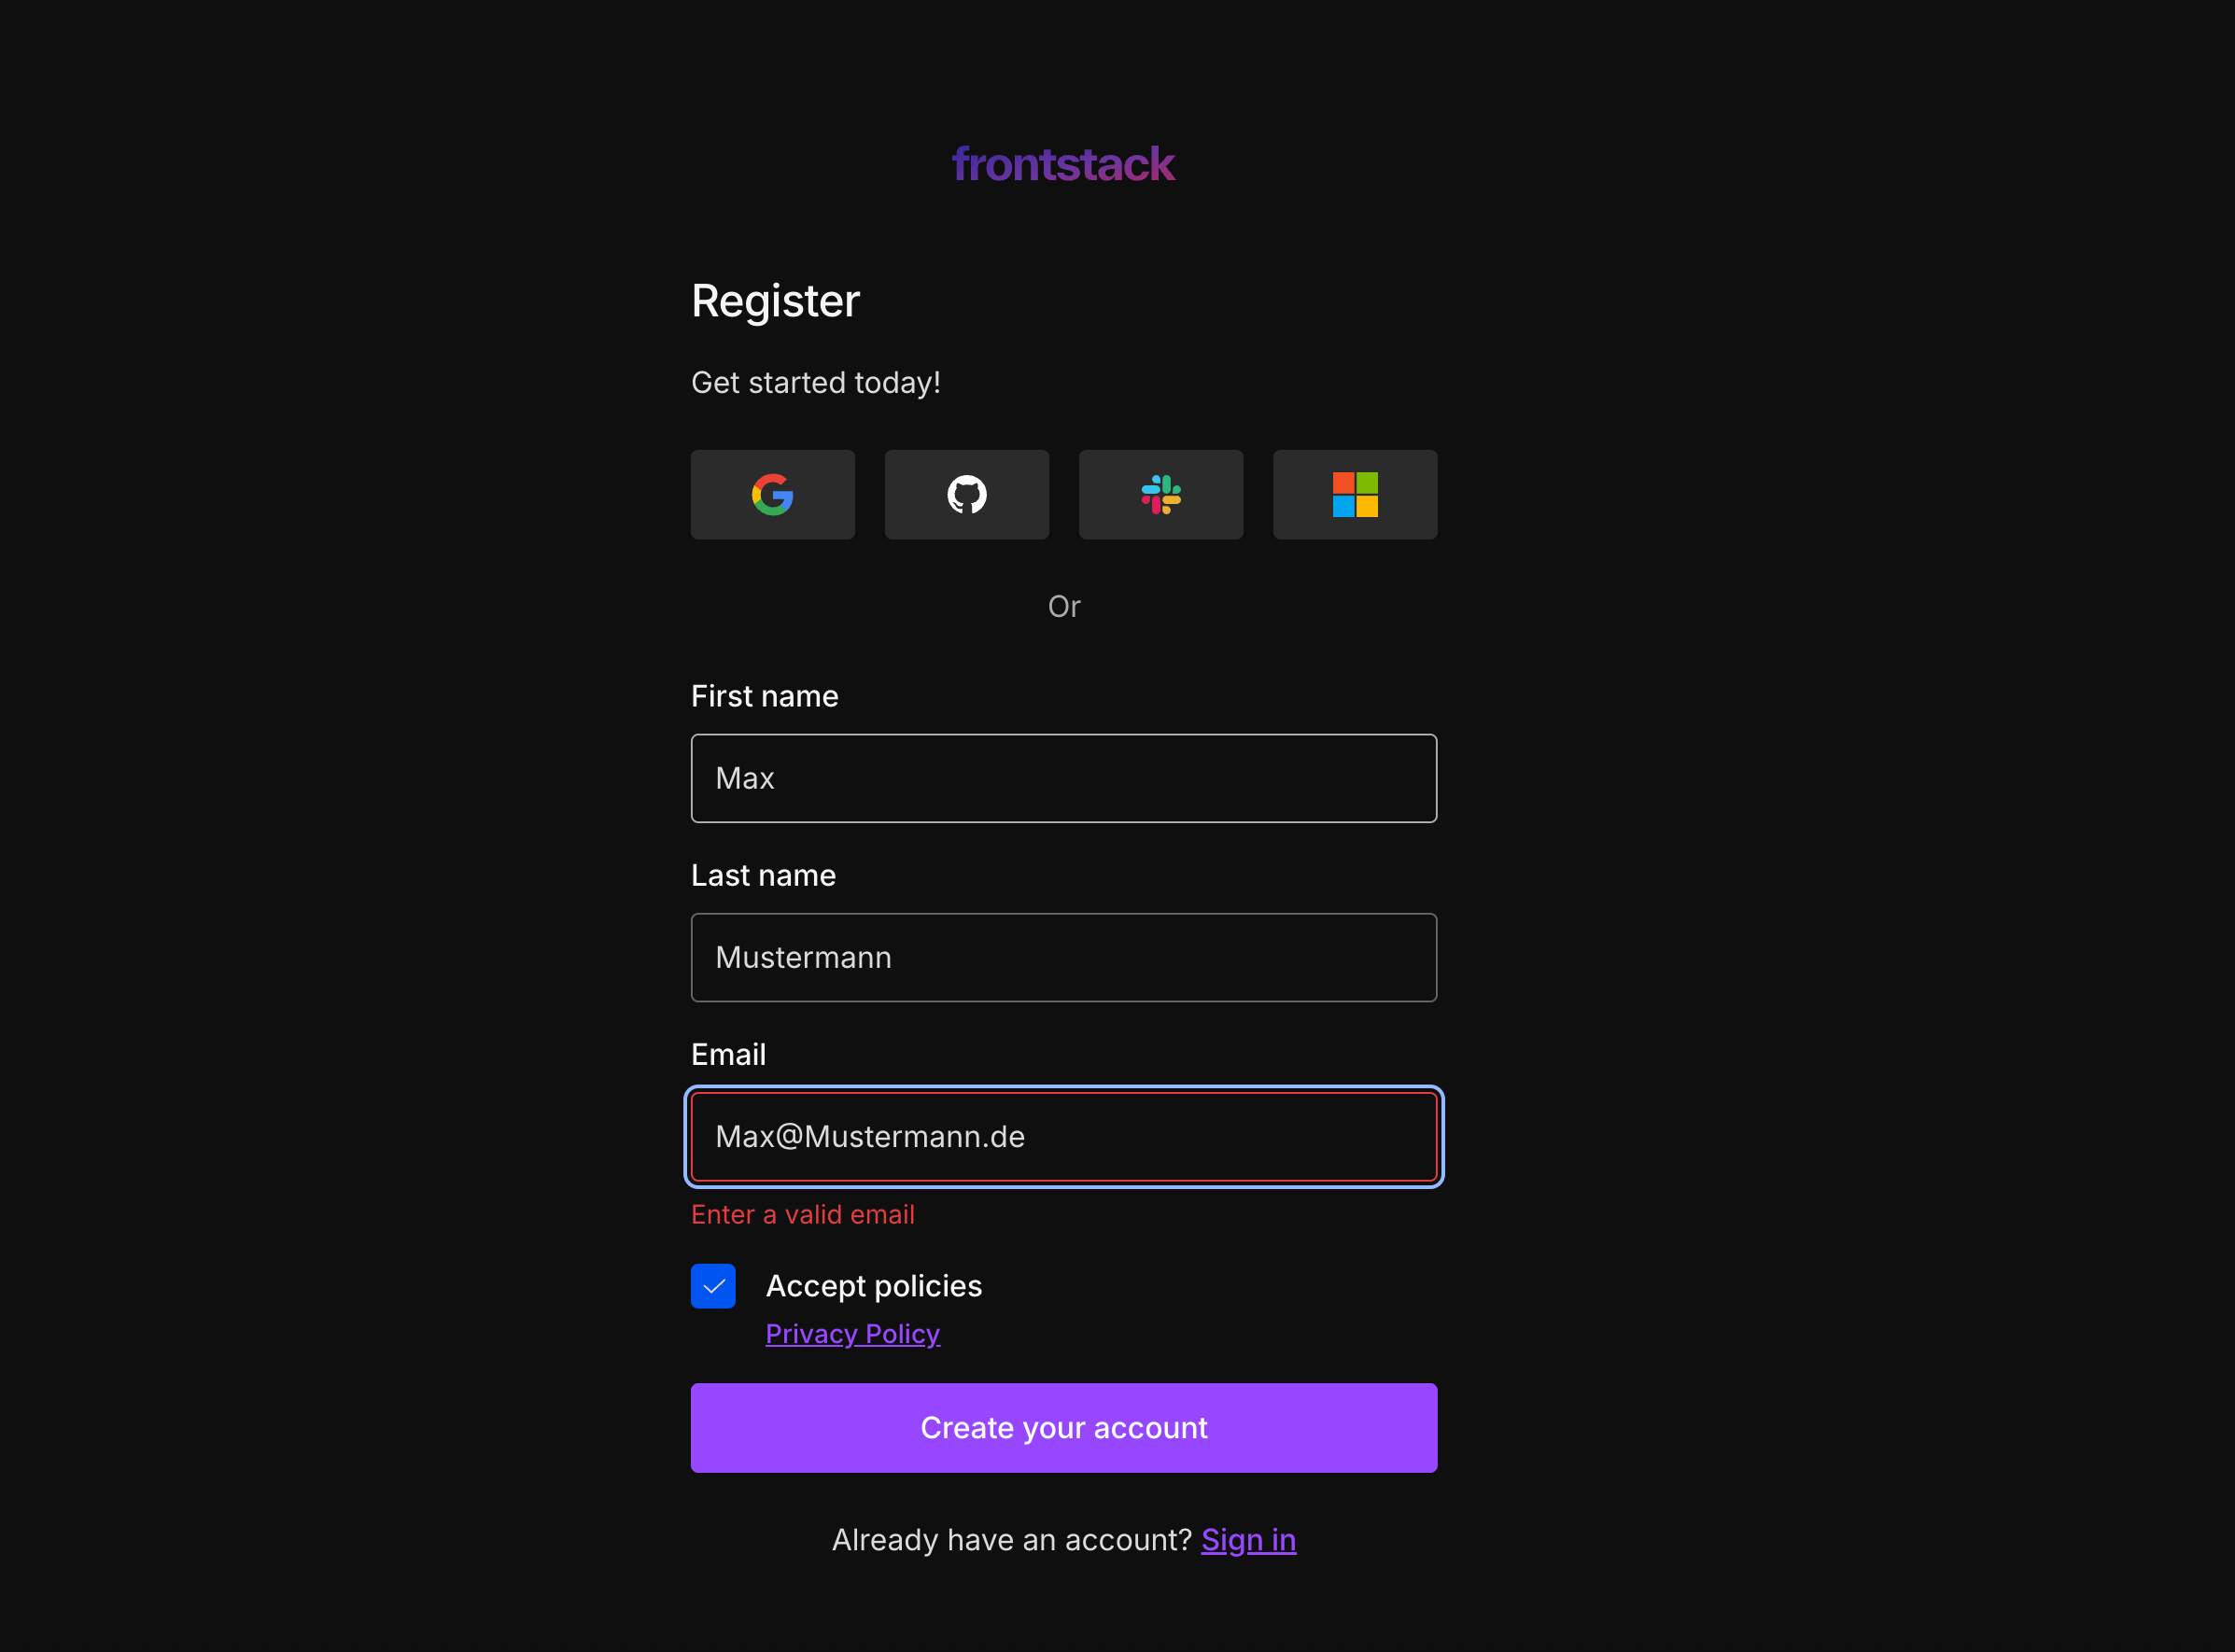Focus the First name field containing Max
This screenshot has width=2235, height=1652.
(x=1063, y=778)
